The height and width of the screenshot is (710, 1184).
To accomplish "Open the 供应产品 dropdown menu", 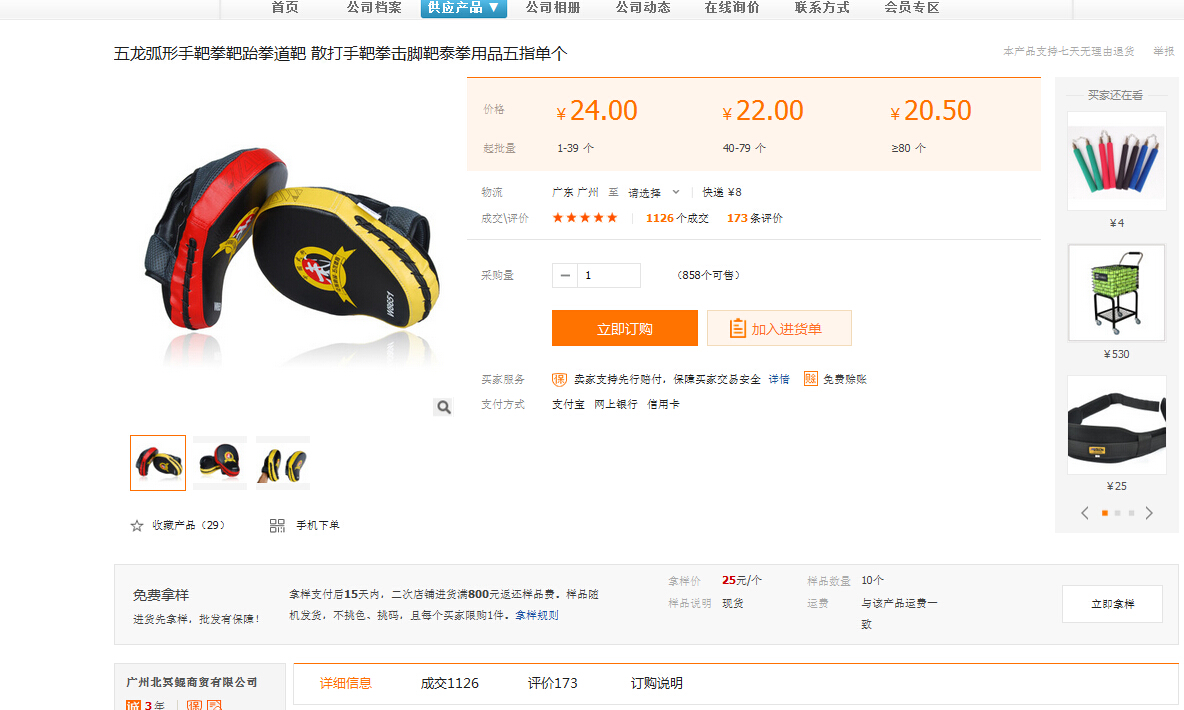I will (x=464, y=8).
